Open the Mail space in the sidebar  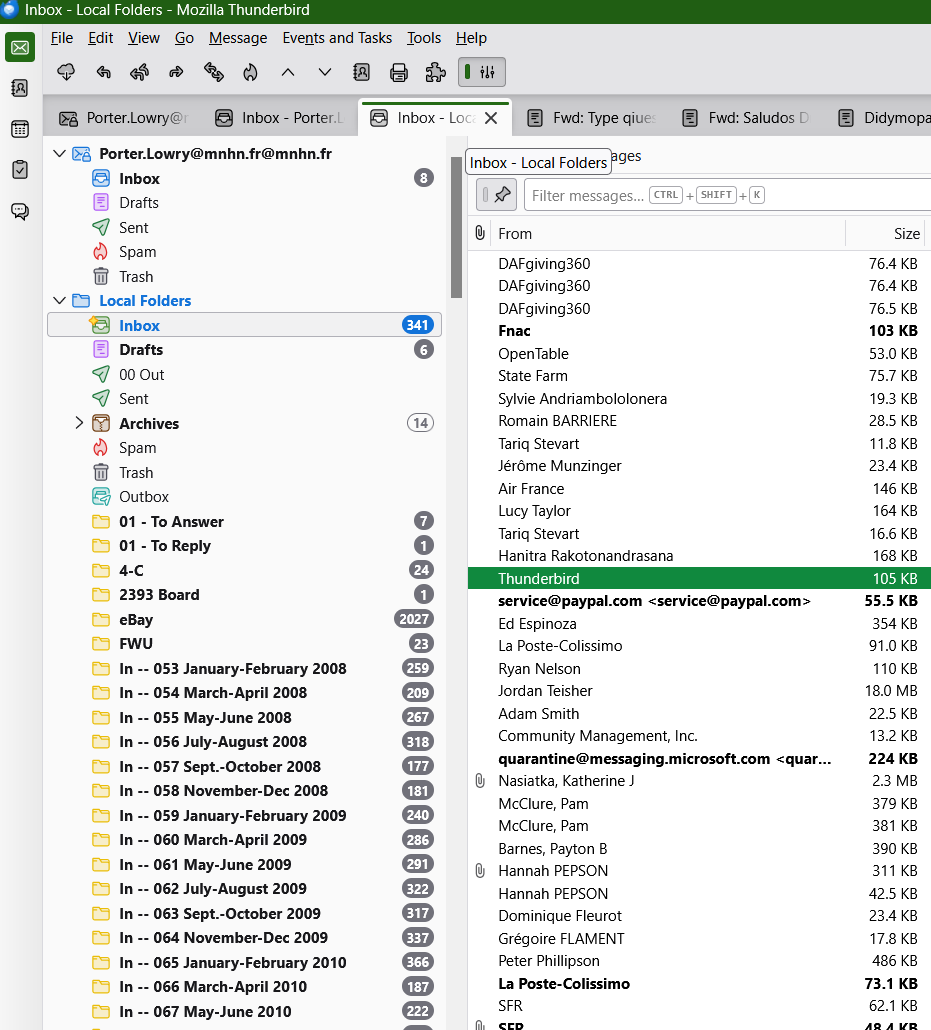(x=20, y=47)
